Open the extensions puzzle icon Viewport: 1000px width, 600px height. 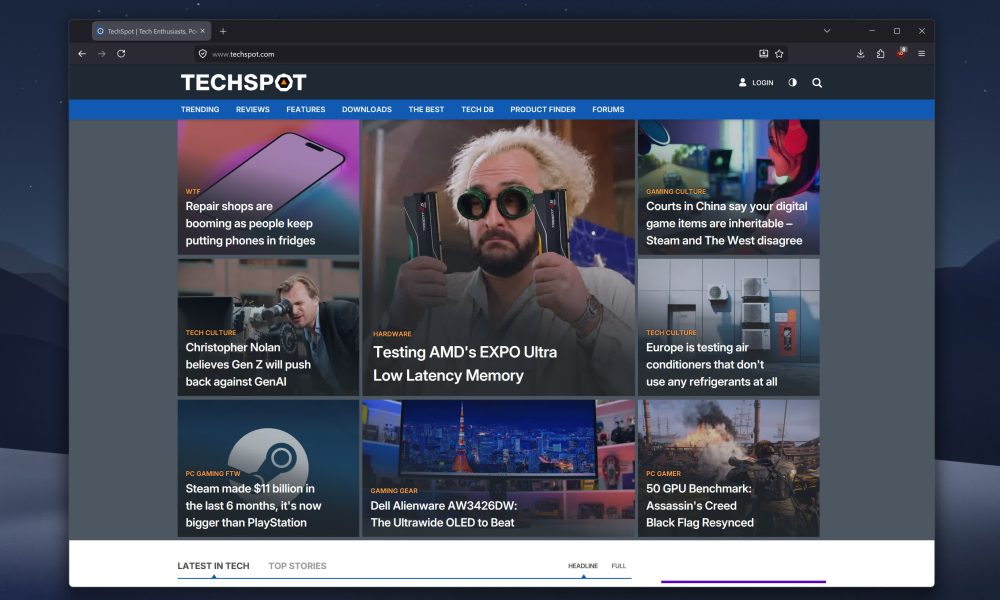click(x=881, y=54)
